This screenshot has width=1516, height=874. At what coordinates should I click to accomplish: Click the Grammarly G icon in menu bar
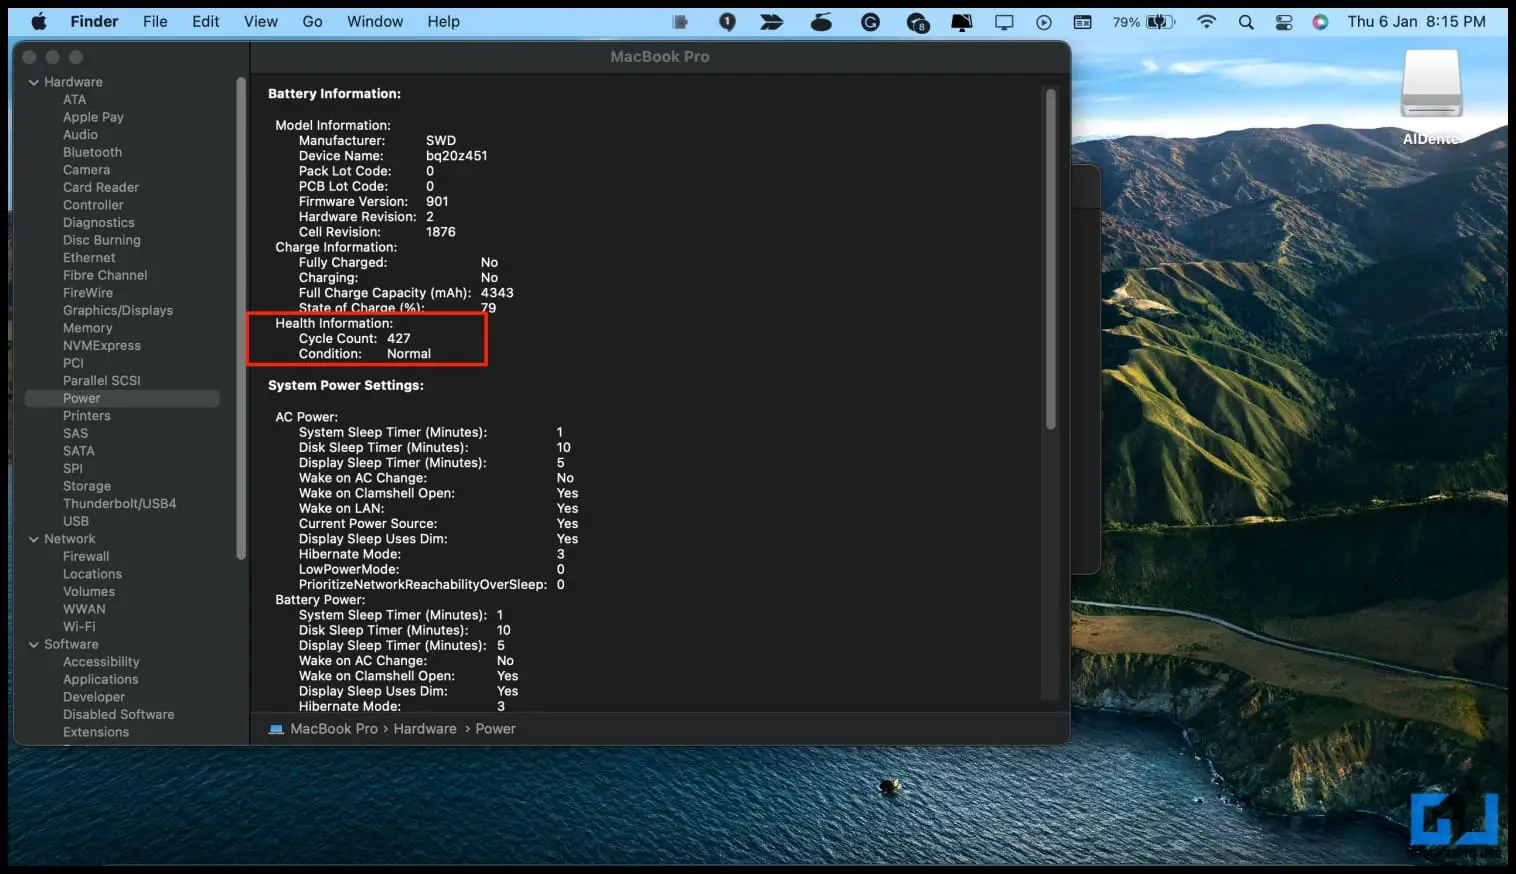(x=870, y=21)
